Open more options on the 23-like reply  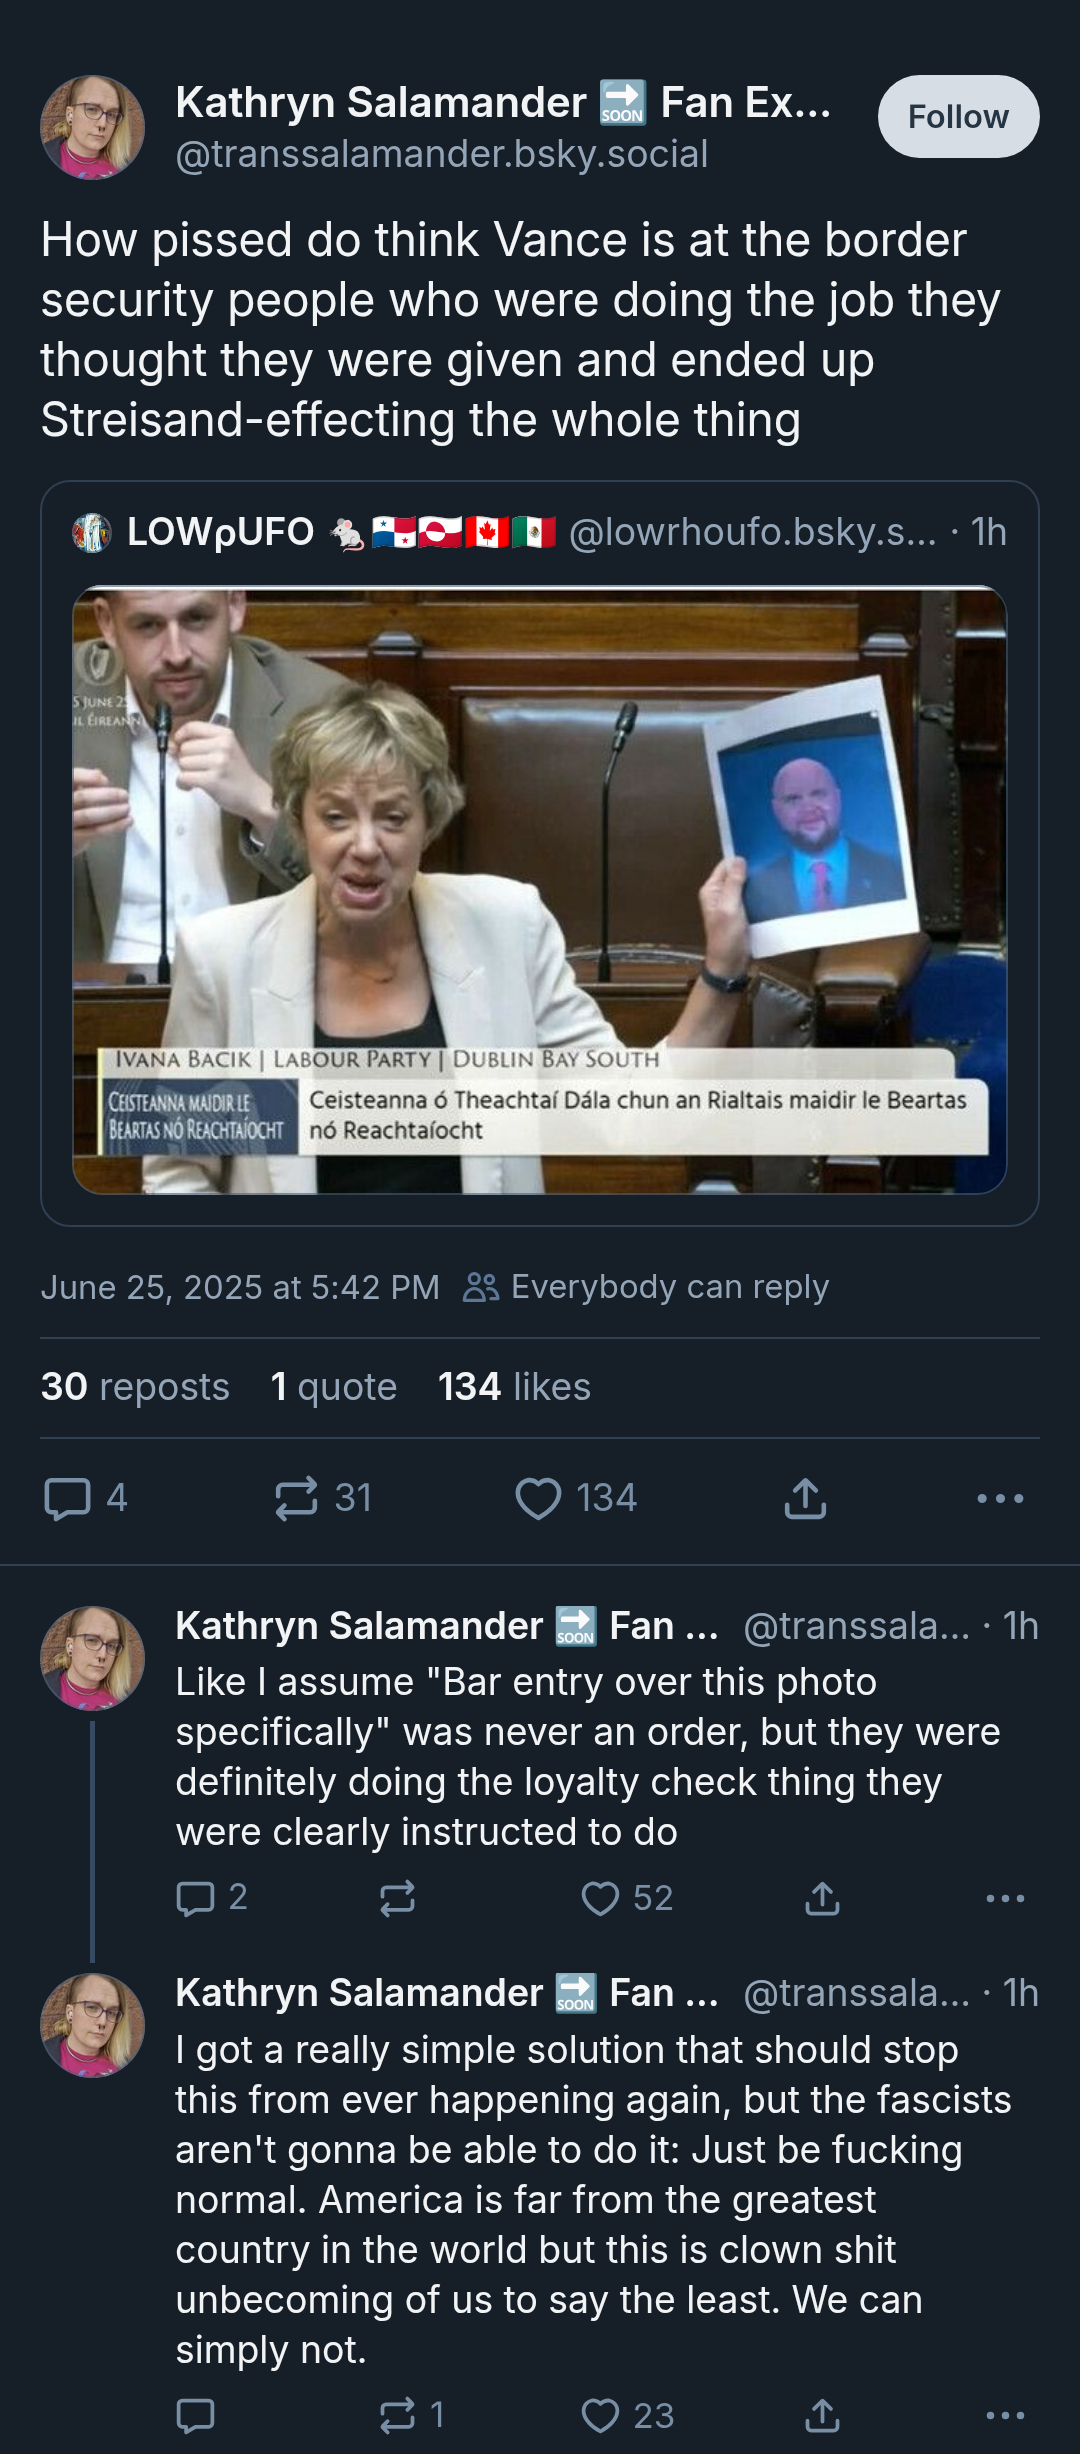[x=1005, y=2416]
